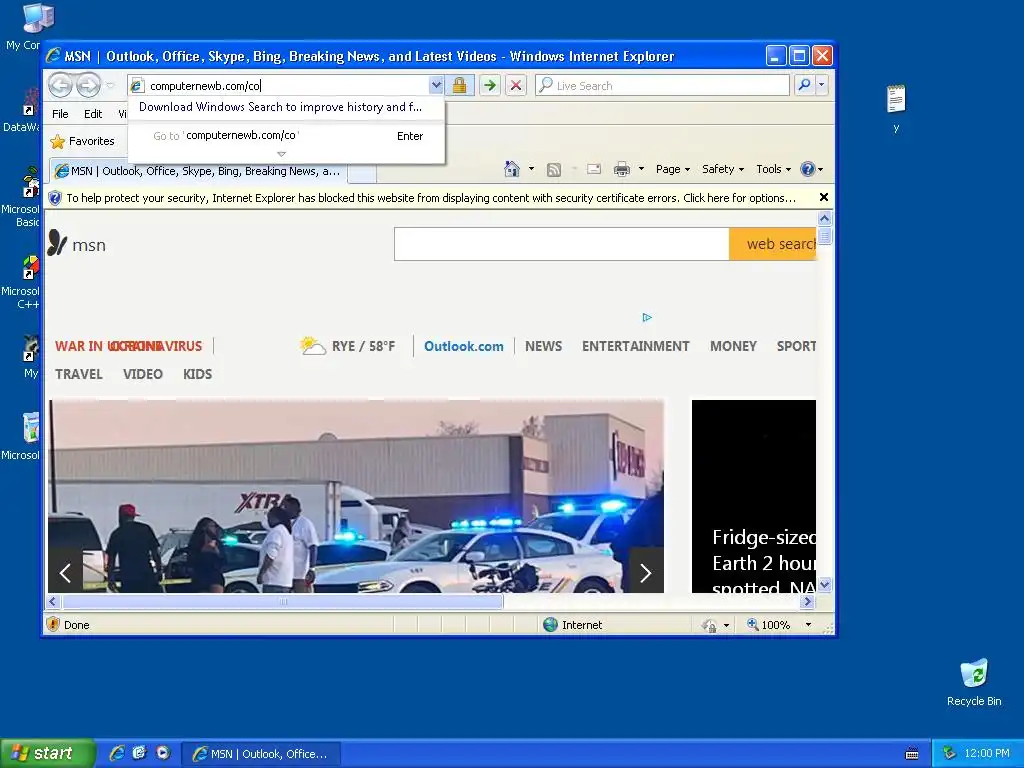Select 'Go to computernewb.com/co' suggestion

[286, 136]
